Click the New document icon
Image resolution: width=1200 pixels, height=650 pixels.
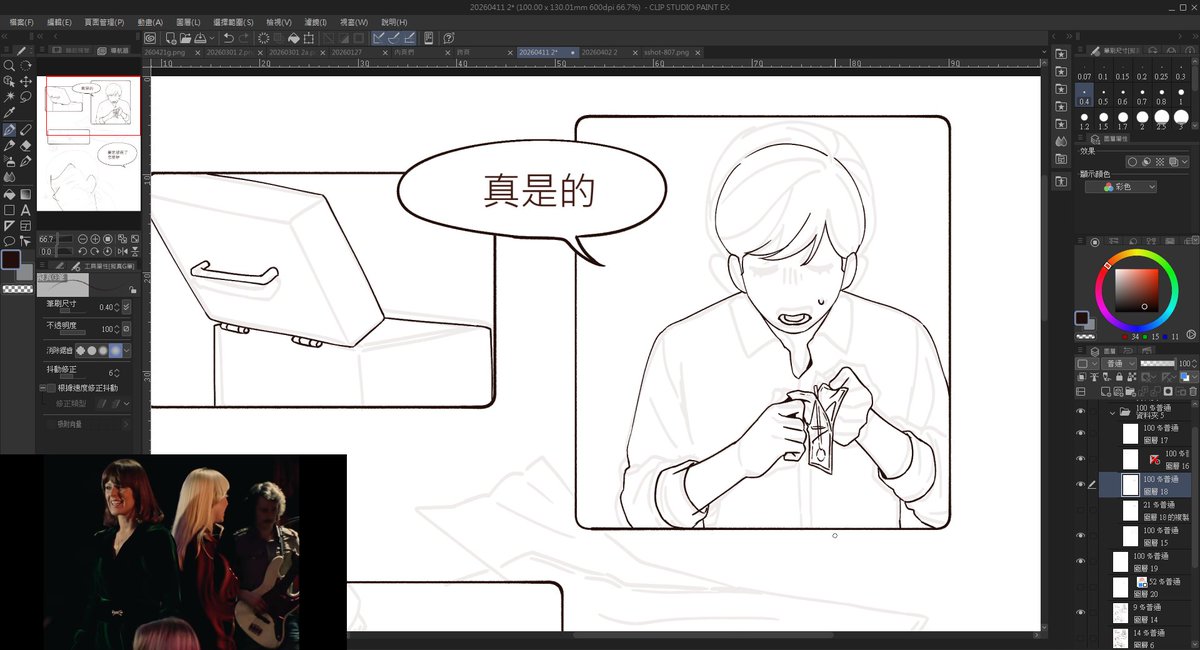coord(171,38)
